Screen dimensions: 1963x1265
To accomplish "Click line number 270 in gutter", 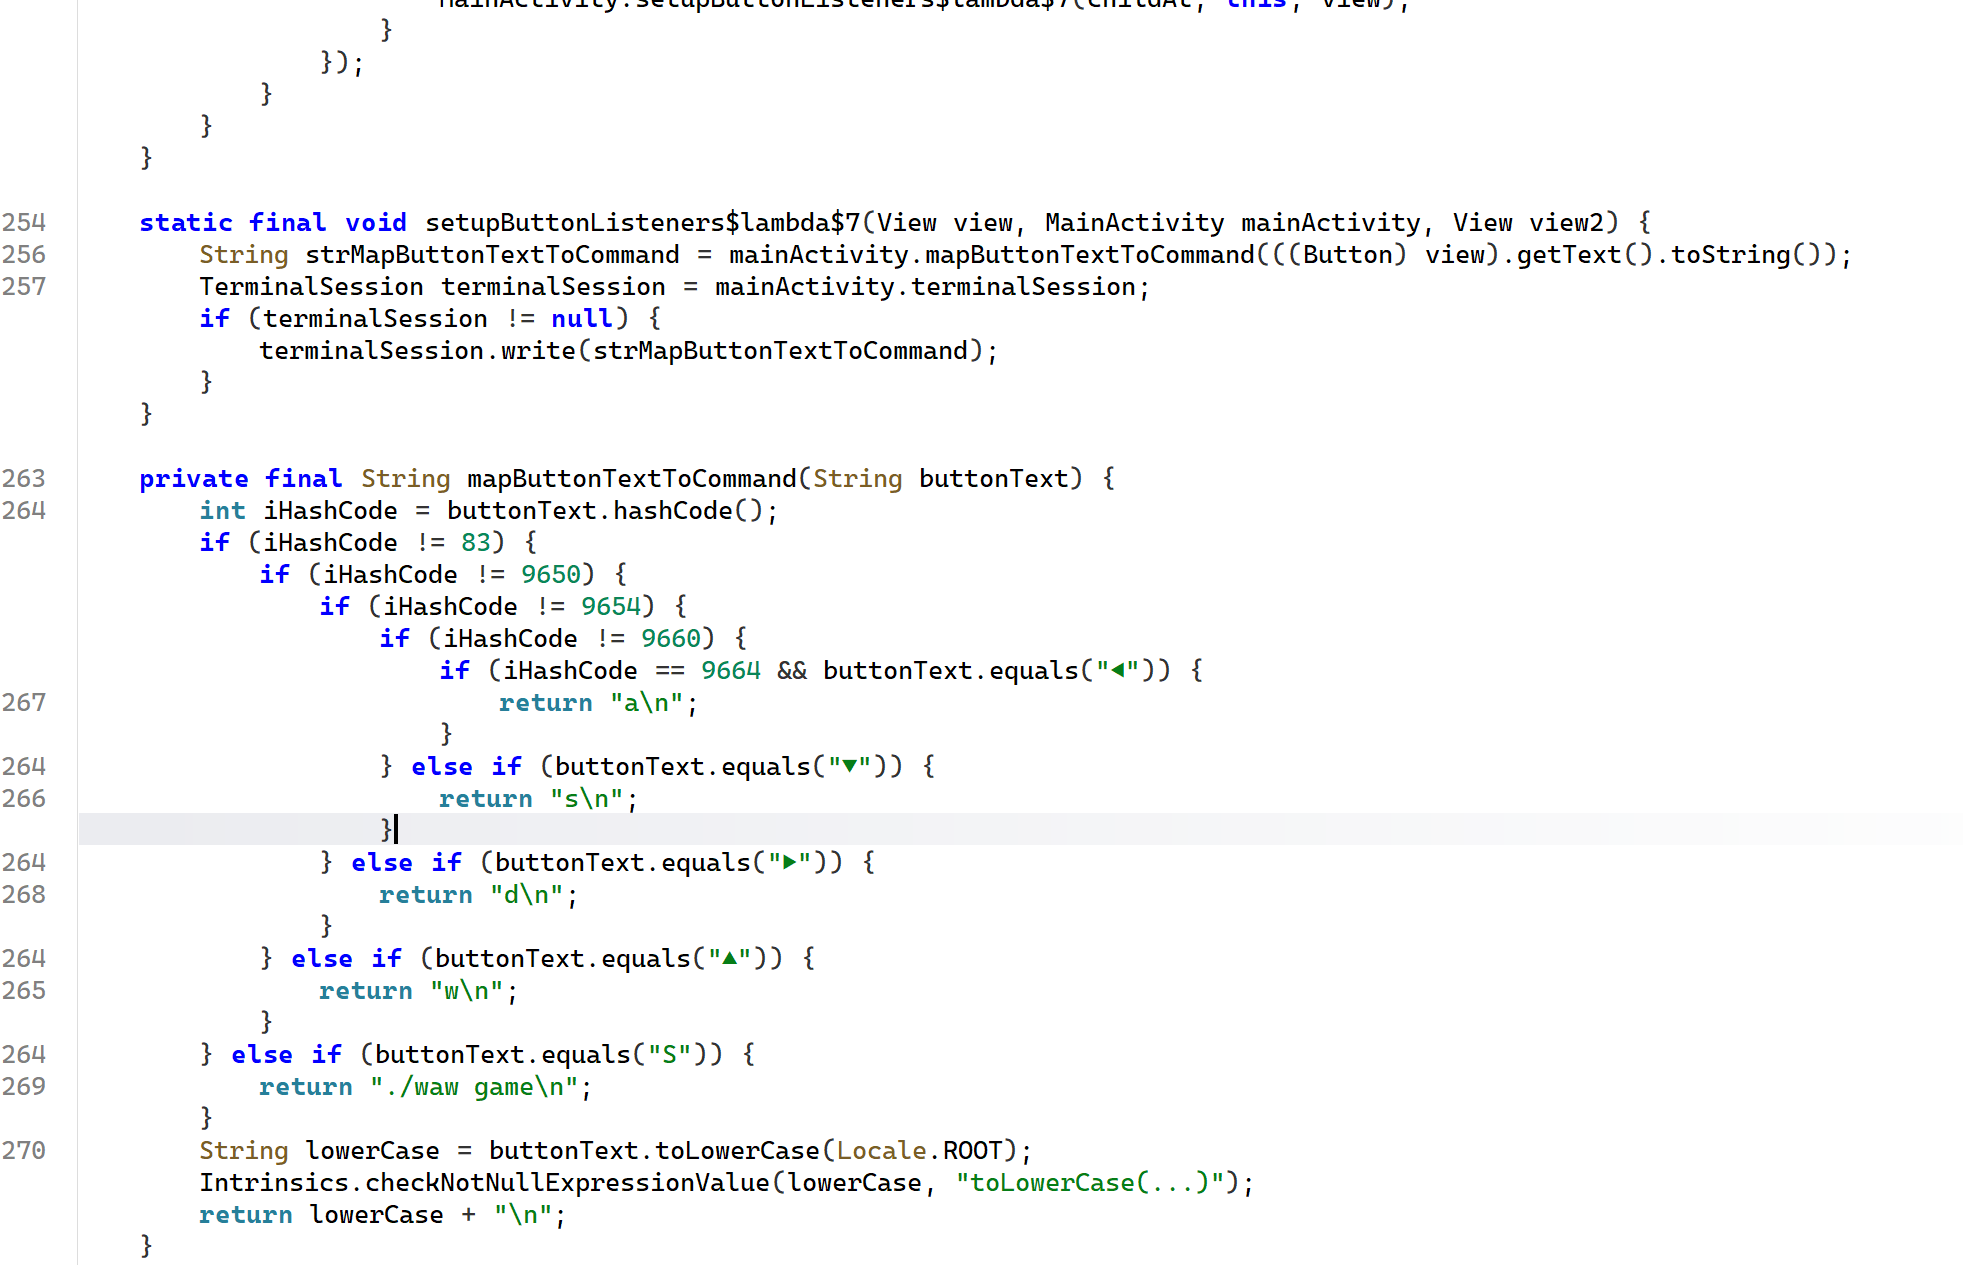I will (24, 1151).
